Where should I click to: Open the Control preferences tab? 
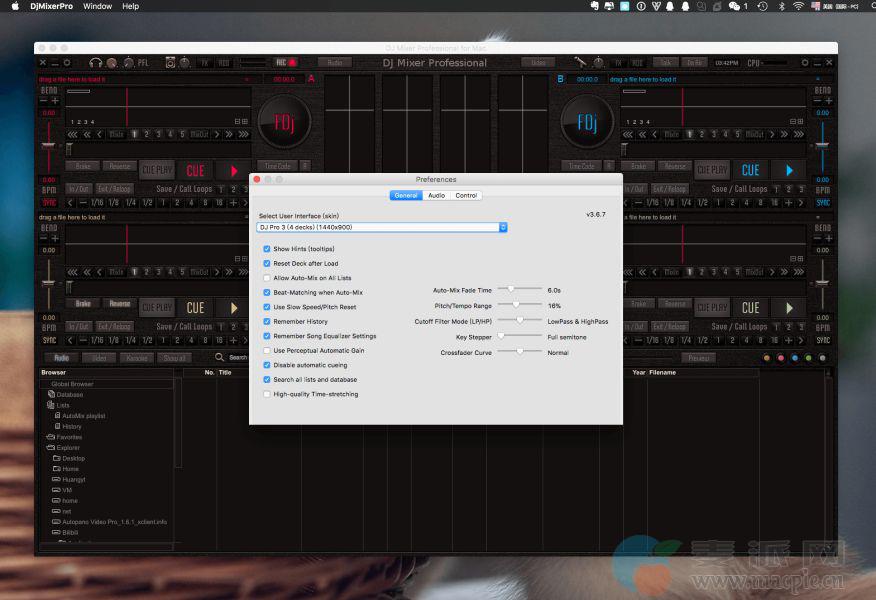click(466, 195)
